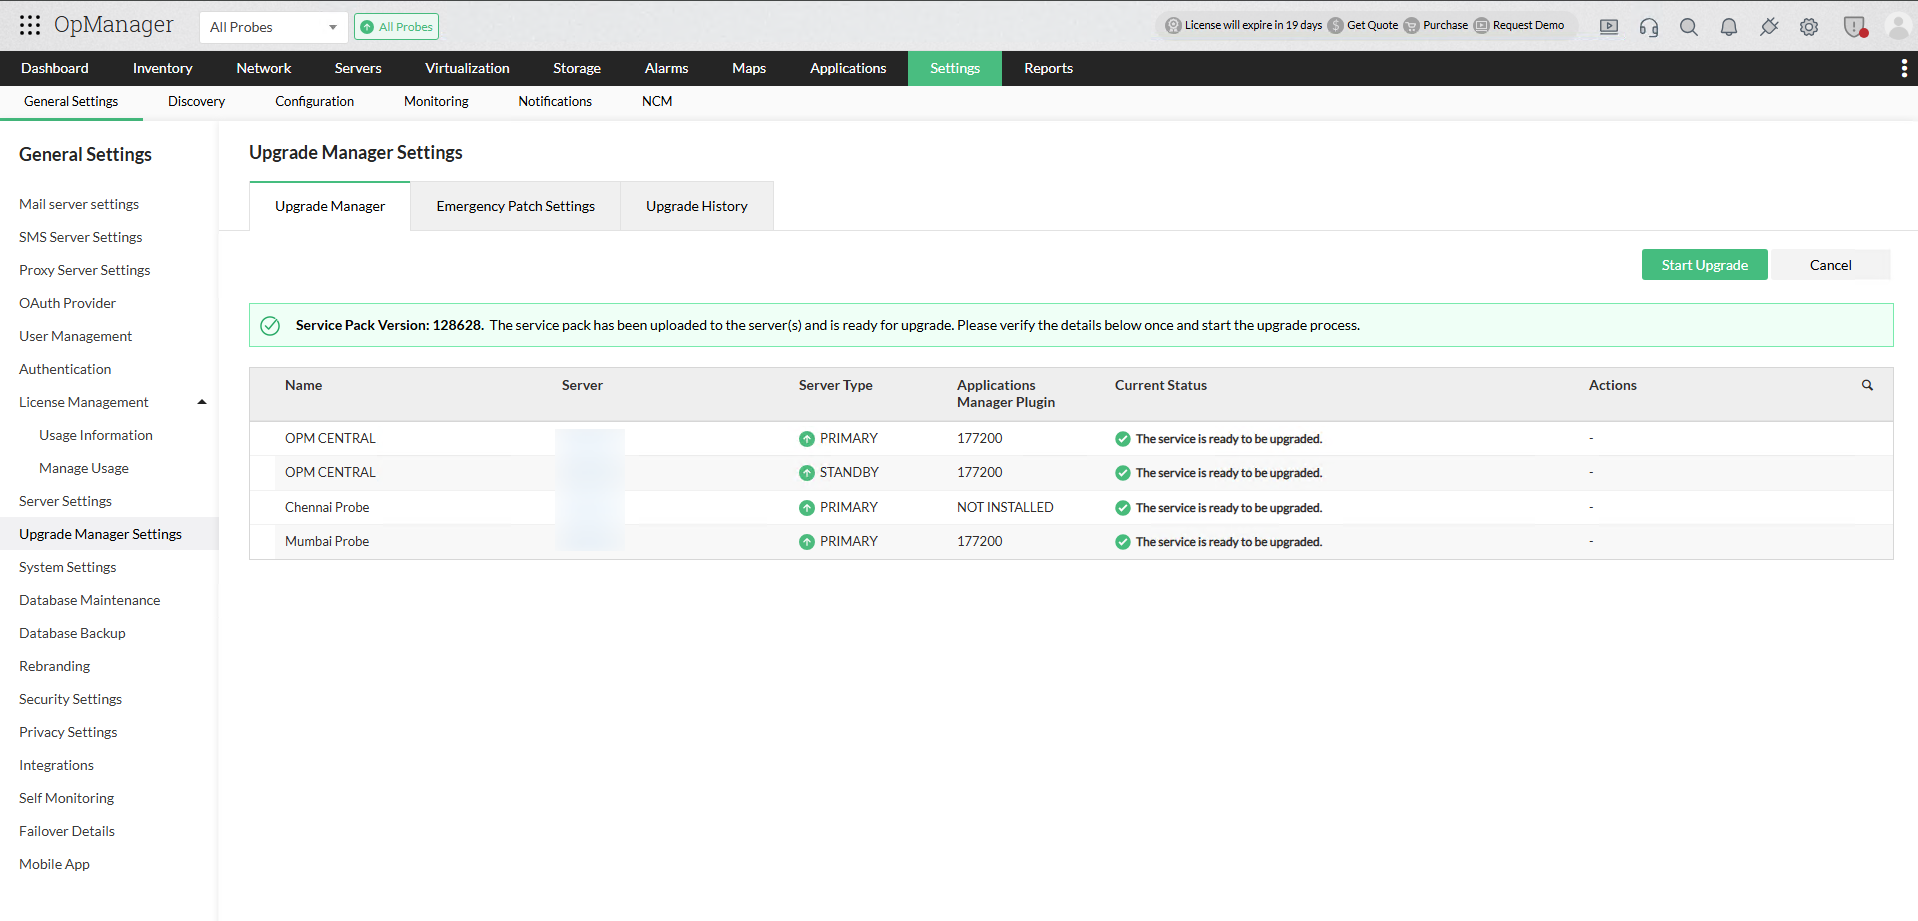Viewport: 1918px width, 921px height.
Task: Click the green check icon in Service Pack banner
Action: [270, 325]
